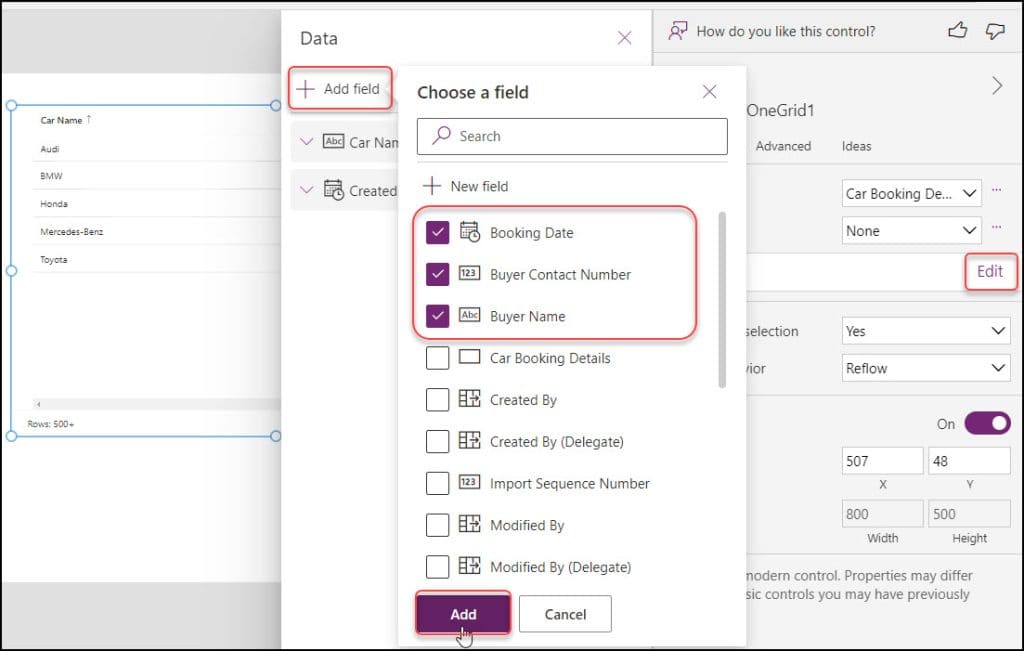Click the feedback person icon
Viewport: 1024px width, 651px height.
pos(678,31)
